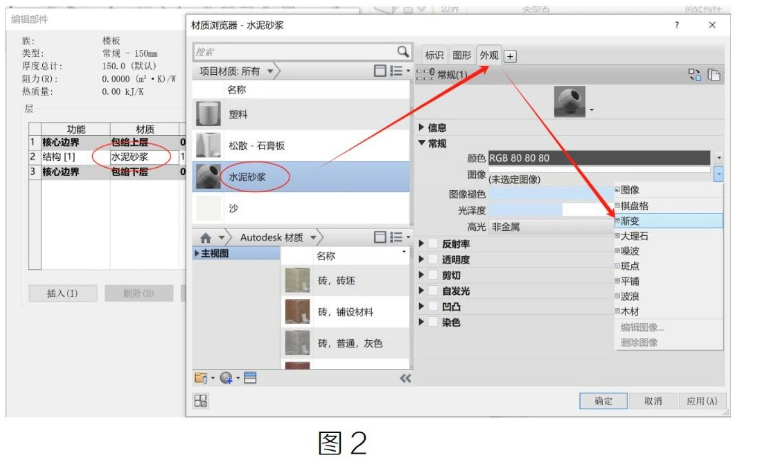Screen dimensions: 760x464
Task: Expand the 信息 section
Action: point(422,127)
